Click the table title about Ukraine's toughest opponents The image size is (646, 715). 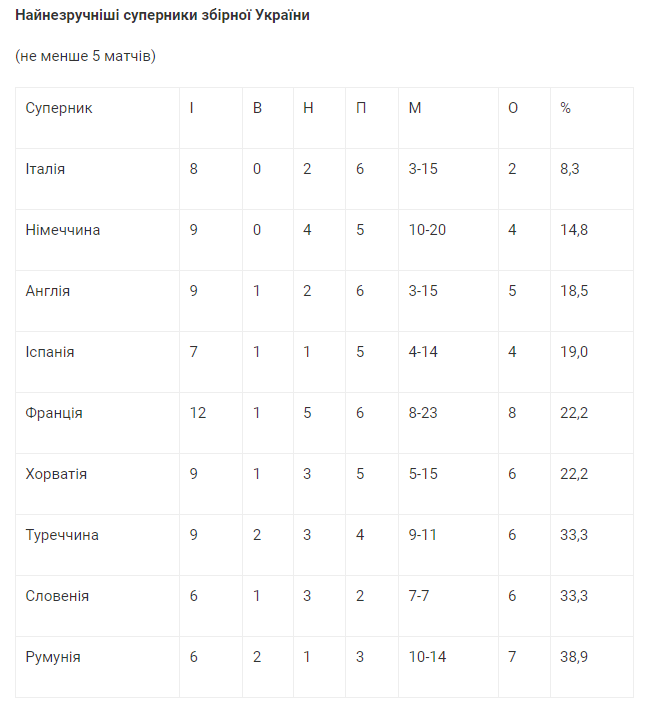(x=162, y=17)
